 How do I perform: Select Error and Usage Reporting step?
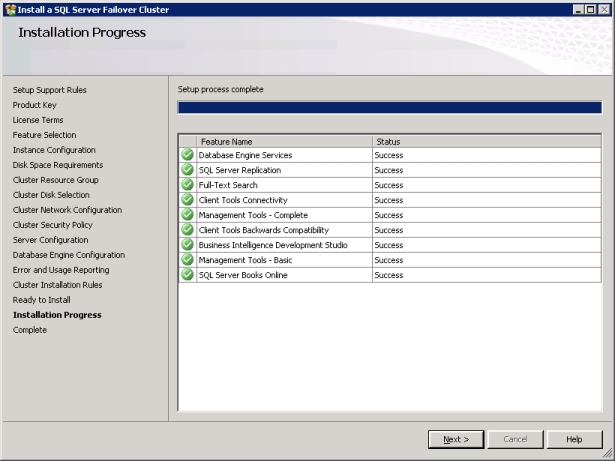[x=61, y=270]
